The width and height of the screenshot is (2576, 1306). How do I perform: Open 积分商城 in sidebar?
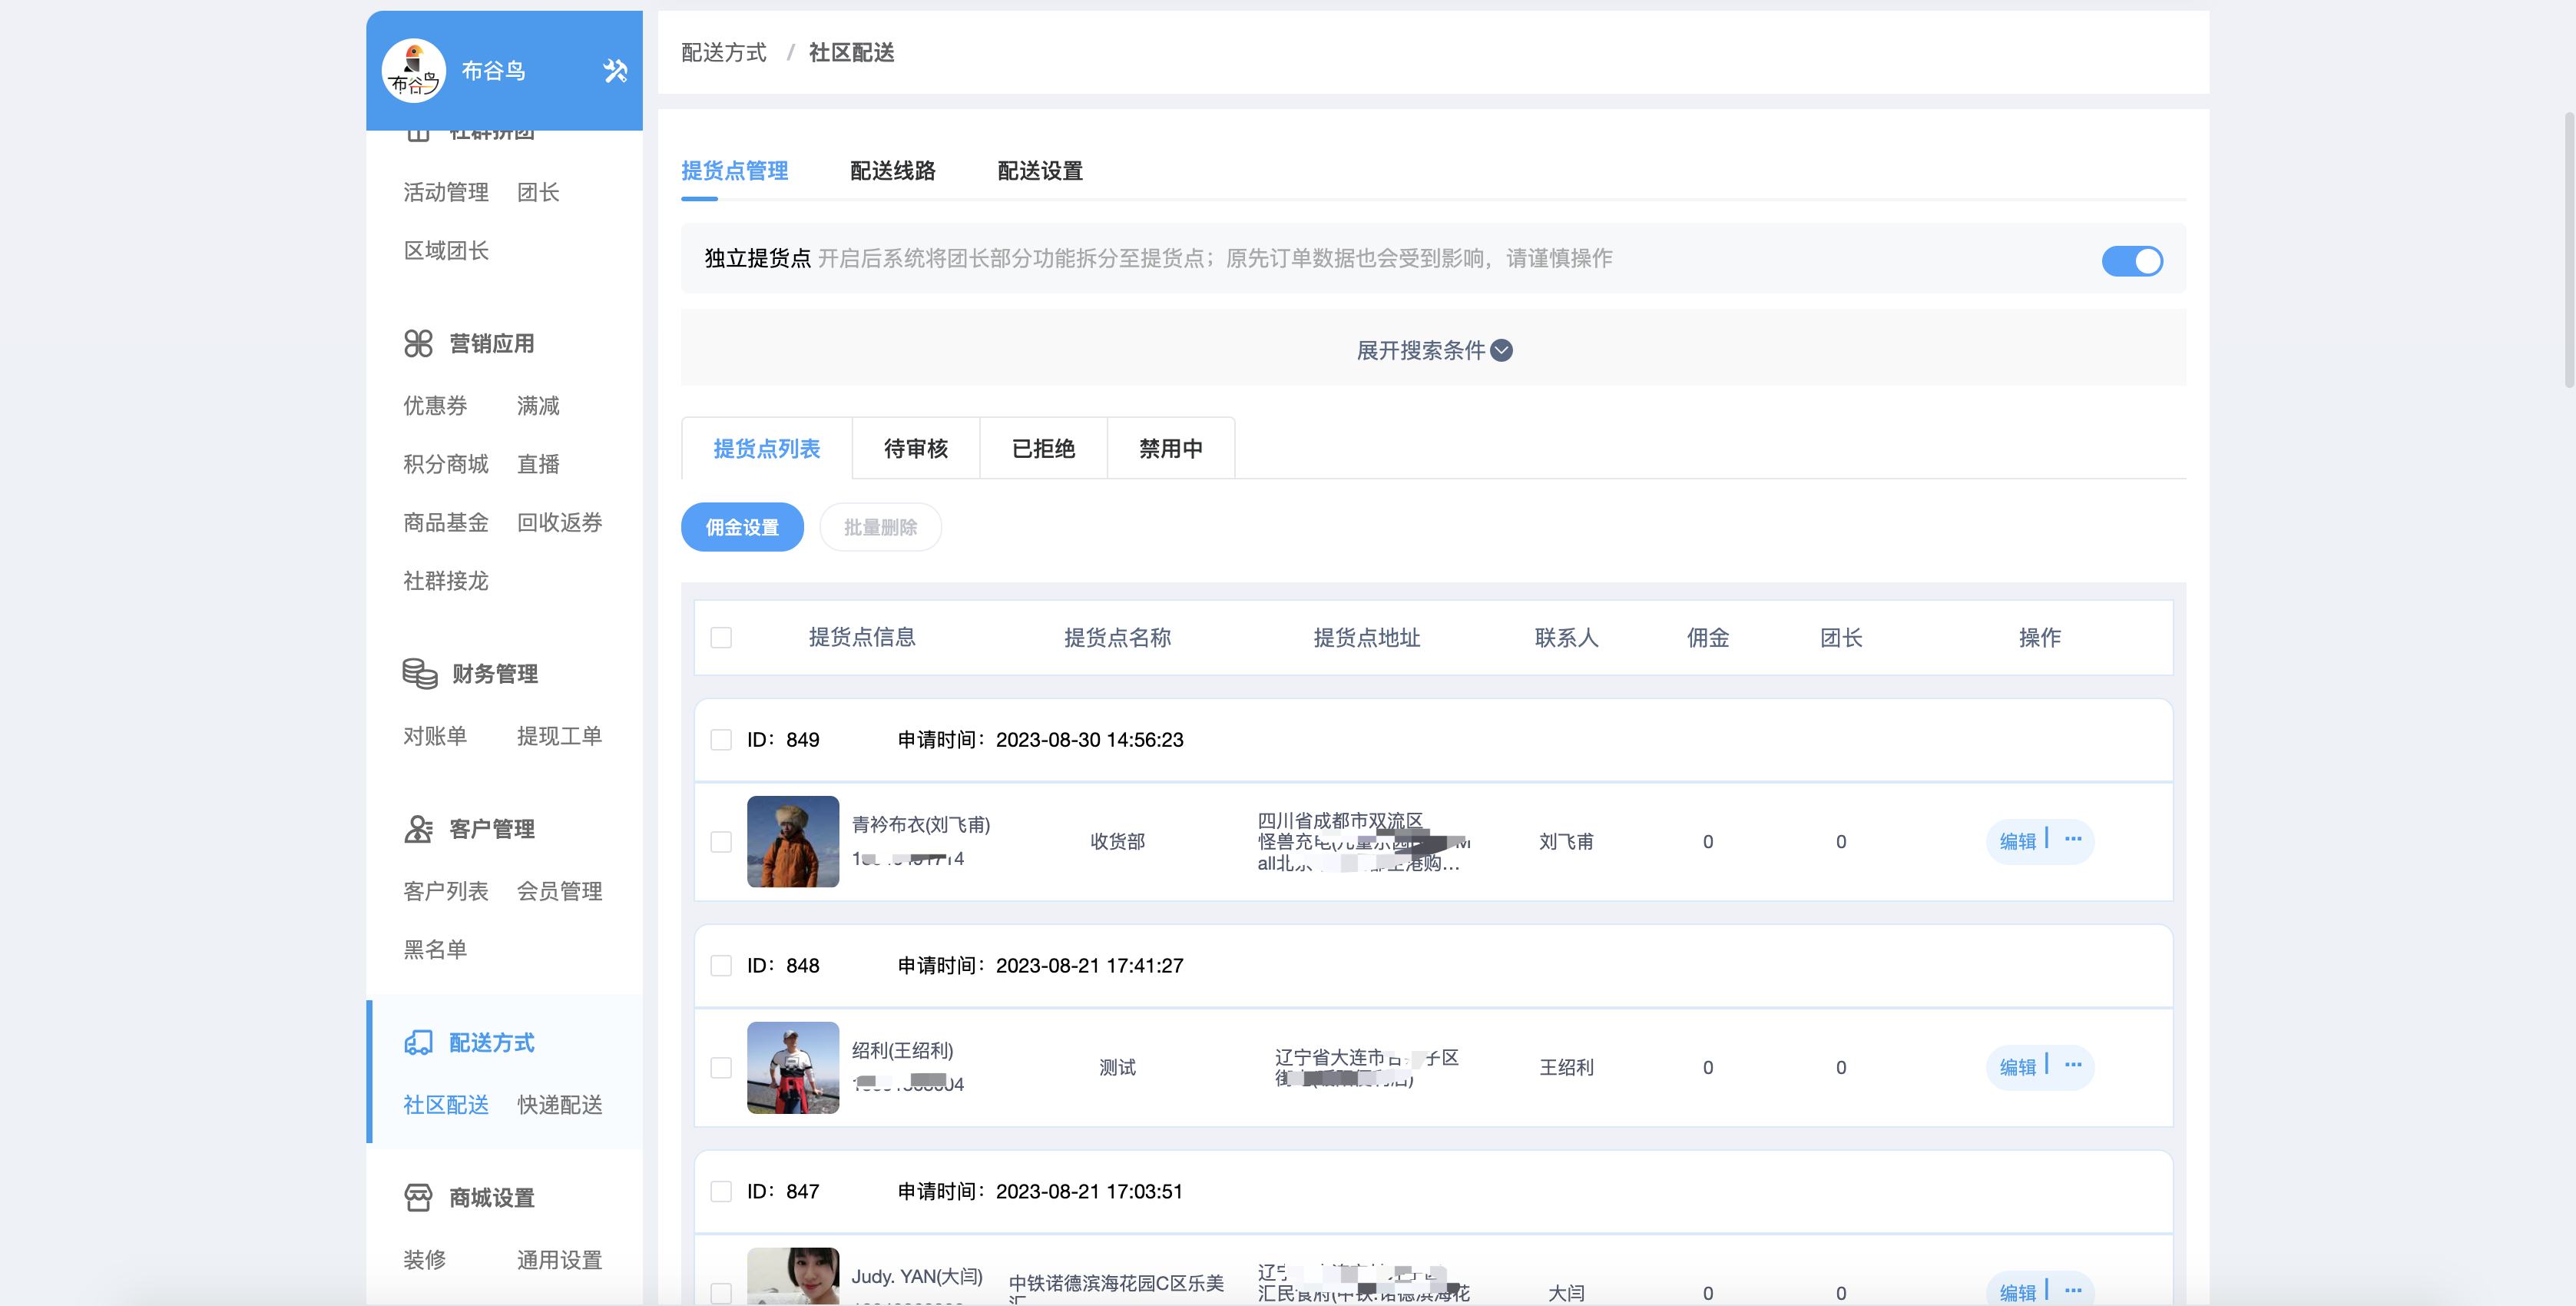(x=446, y=464)
